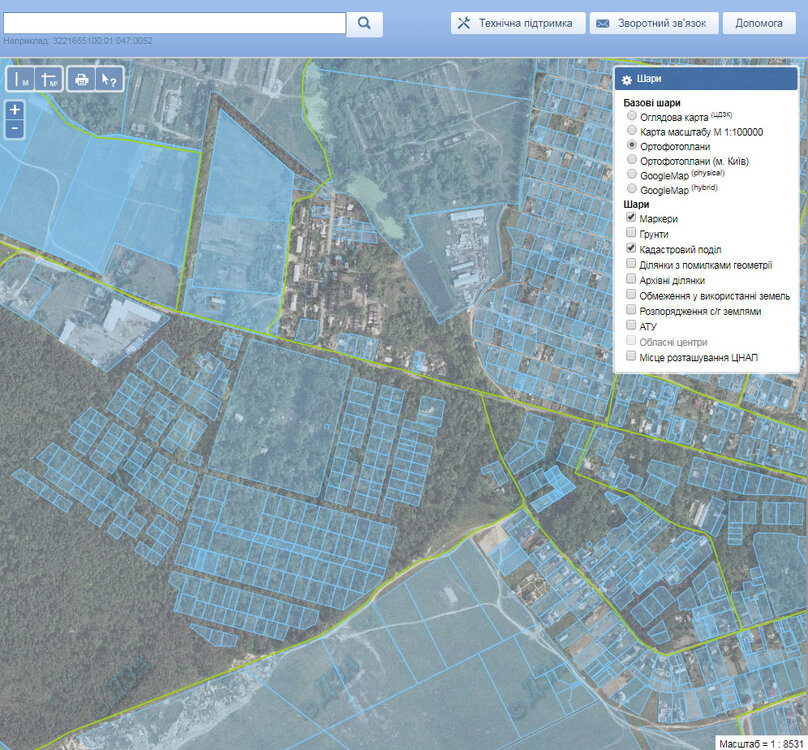
Task: Select Ортофотоплани base layer
Action: (x=632, y=145)
